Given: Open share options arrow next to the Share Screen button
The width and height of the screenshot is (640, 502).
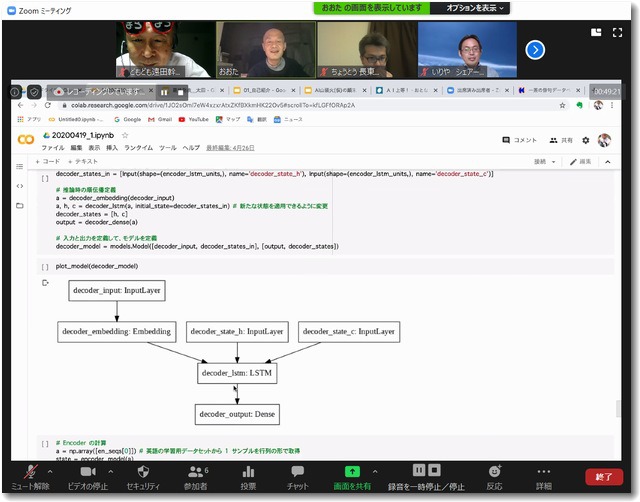Looking at the screenshot, I should [375, 471].
